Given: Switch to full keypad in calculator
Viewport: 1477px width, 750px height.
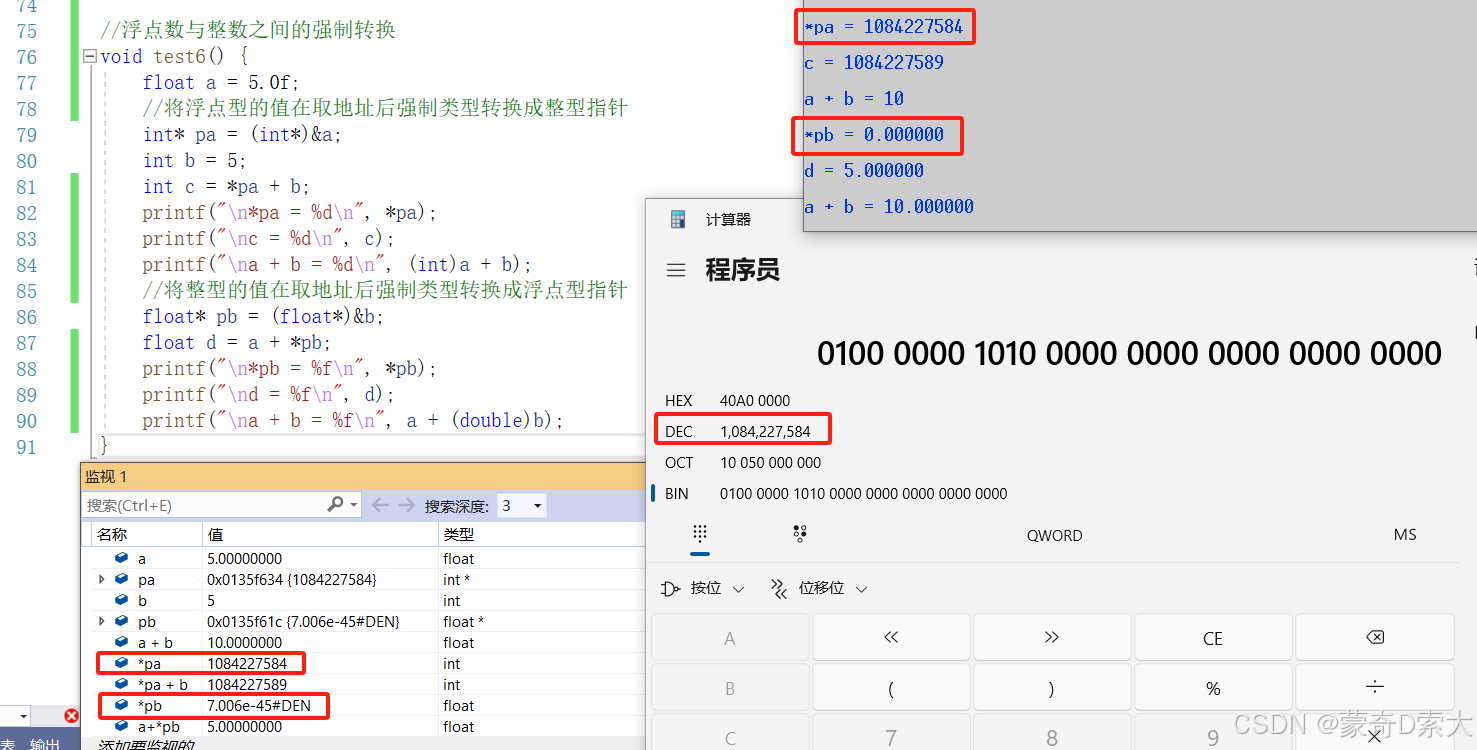Looking at the screenshot, I should (700, 534).
